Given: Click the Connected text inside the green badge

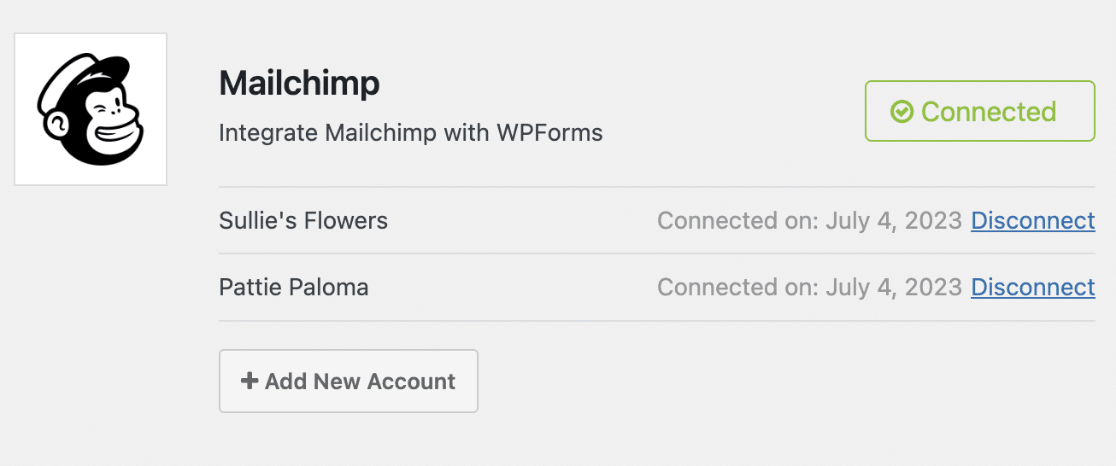Looking at the screenshot, I should [x=988, y=112].
